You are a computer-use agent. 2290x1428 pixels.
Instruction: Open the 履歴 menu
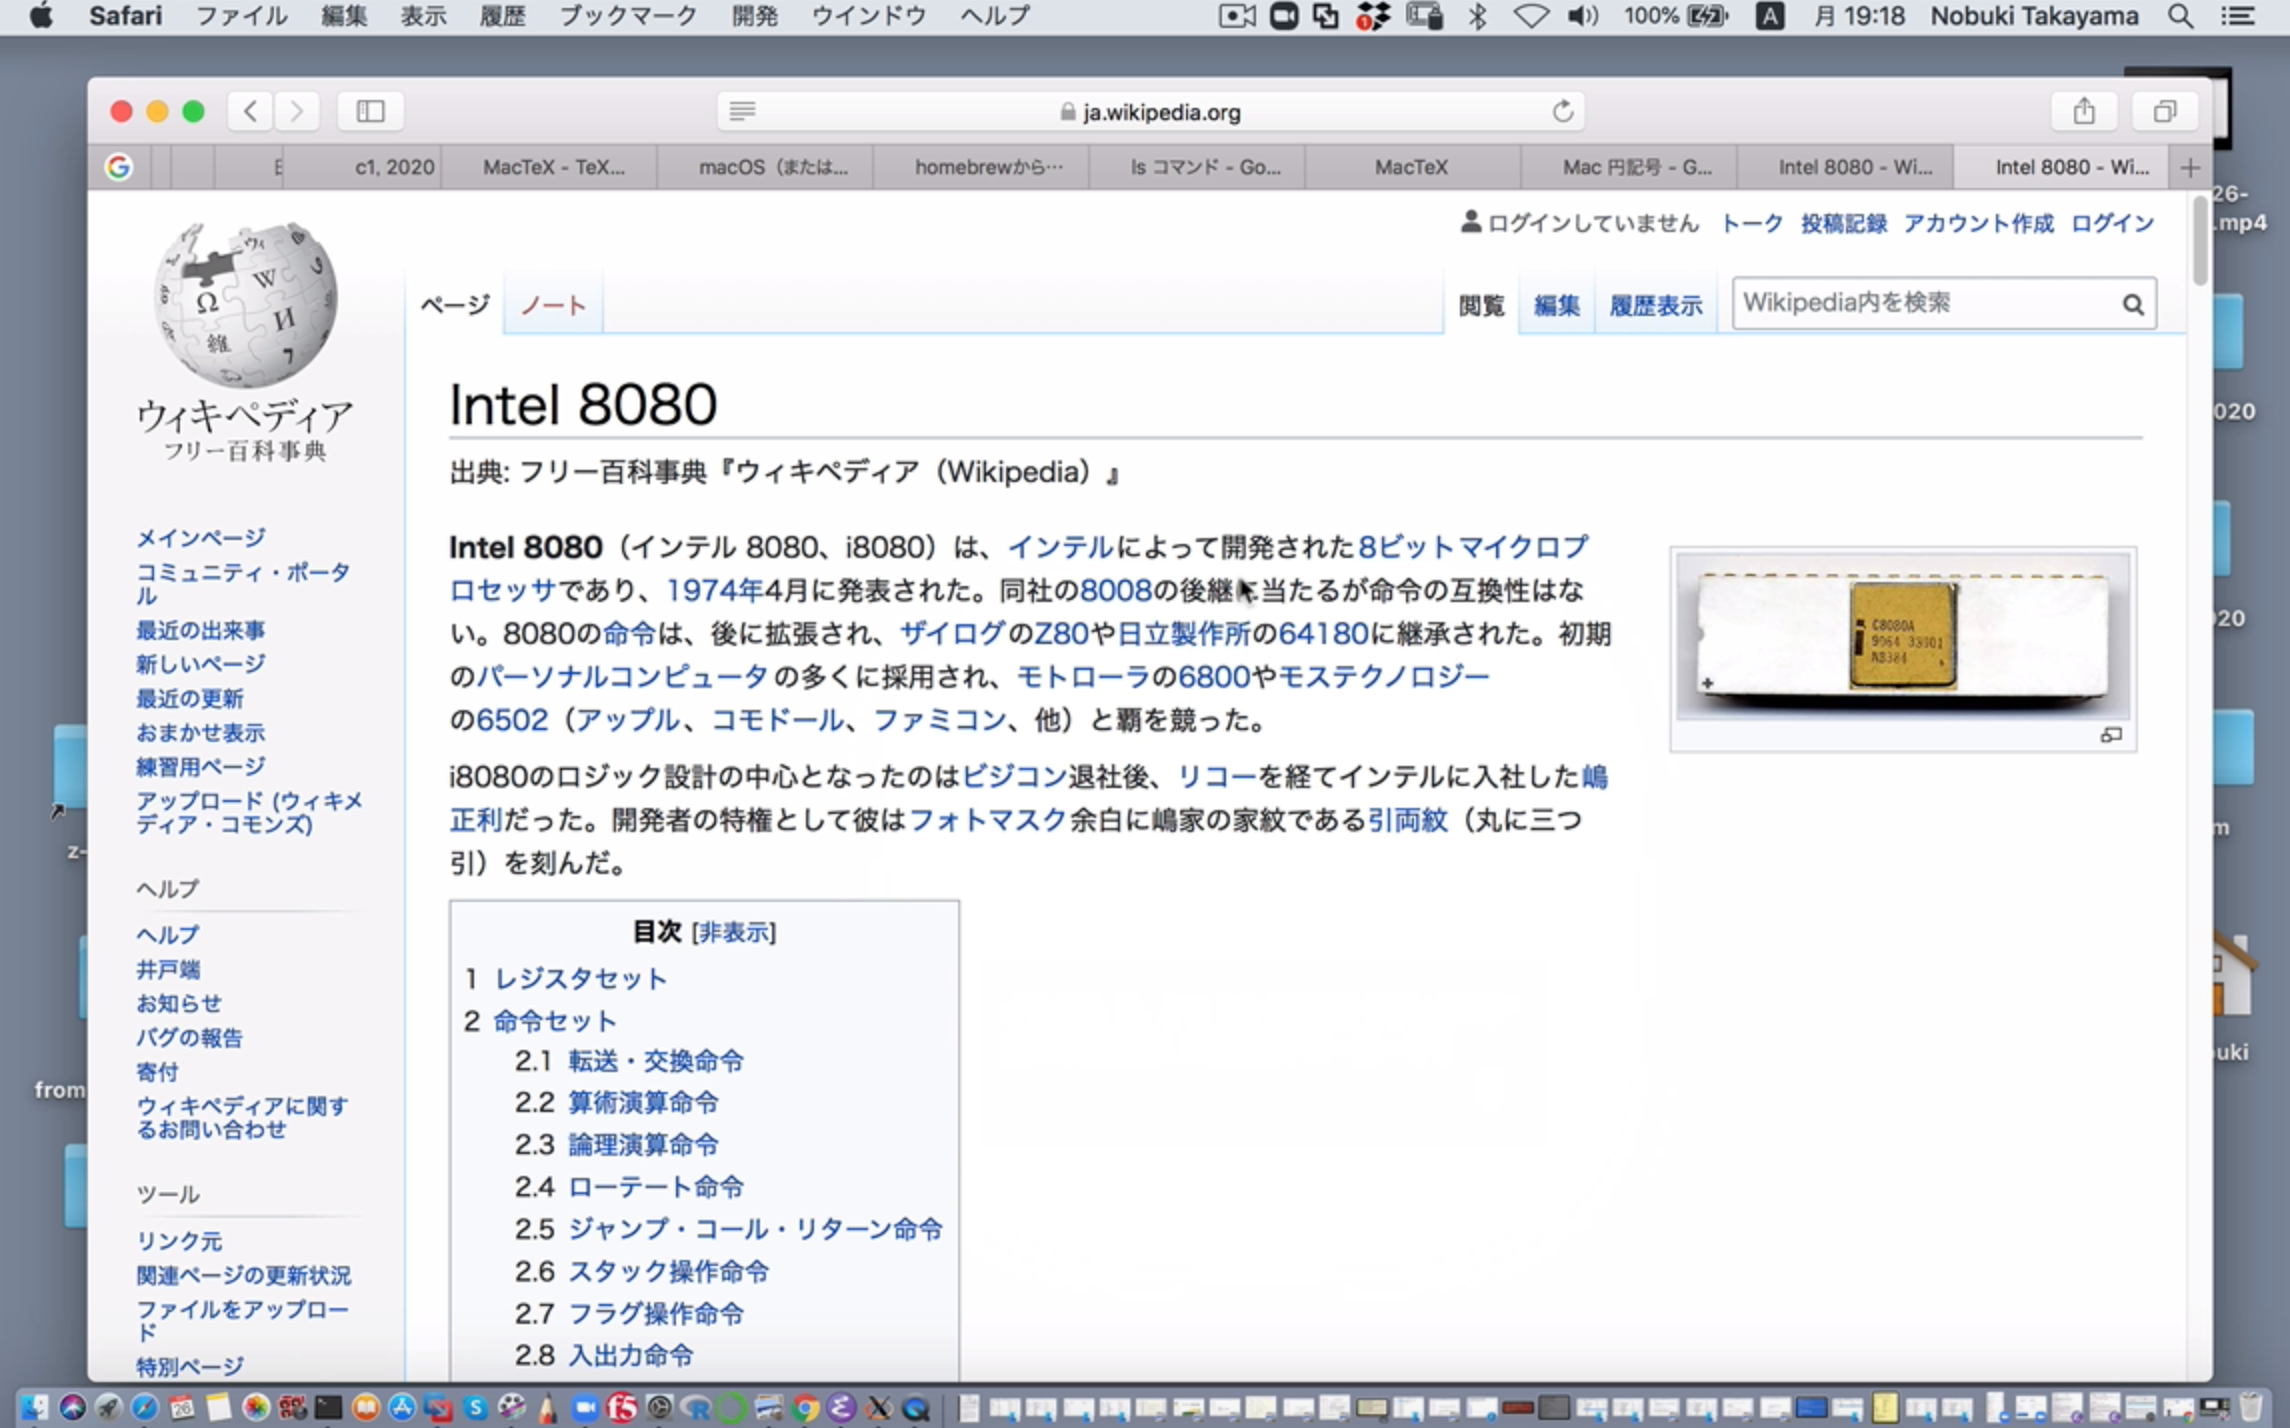[502, 16]
